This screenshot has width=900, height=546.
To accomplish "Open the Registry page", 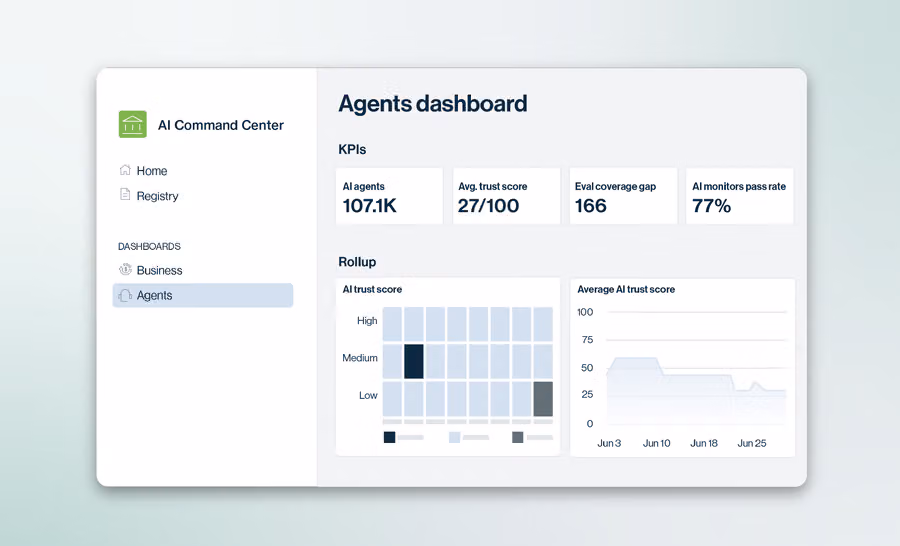I will pos(157,196).
